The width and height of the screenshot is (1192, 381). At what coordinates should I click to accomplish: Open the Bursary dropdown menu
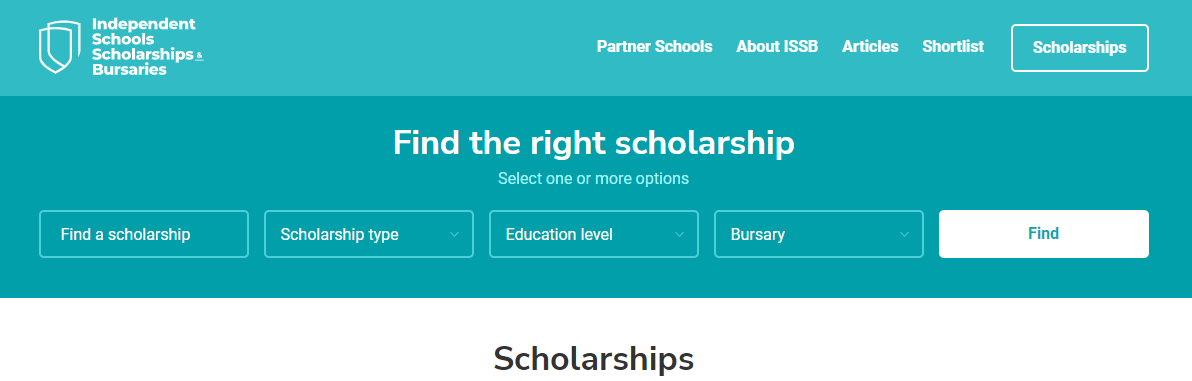coord(819,234)
